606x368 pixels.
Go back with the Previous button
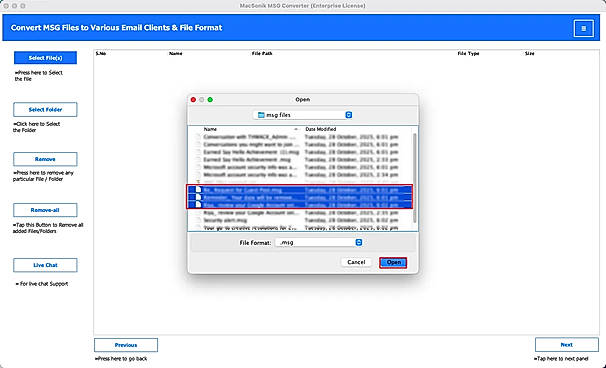click(126, 345)
